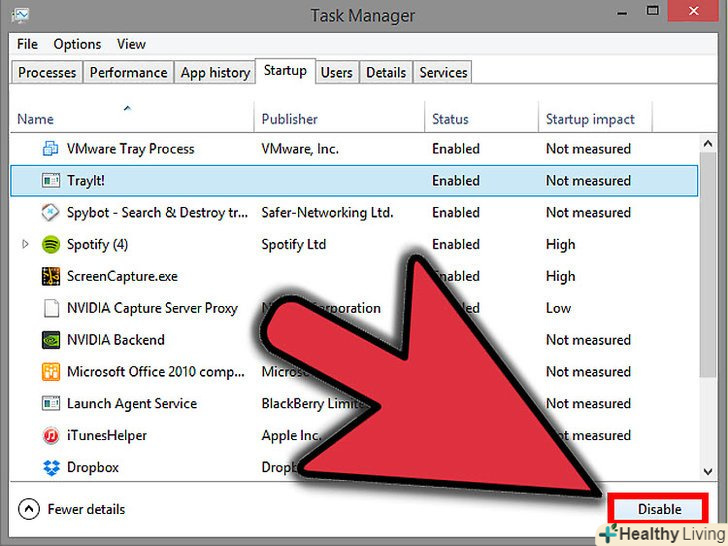Maximize the Task Manager window
The height and width of the screenshot is (546, 728).
652,11
